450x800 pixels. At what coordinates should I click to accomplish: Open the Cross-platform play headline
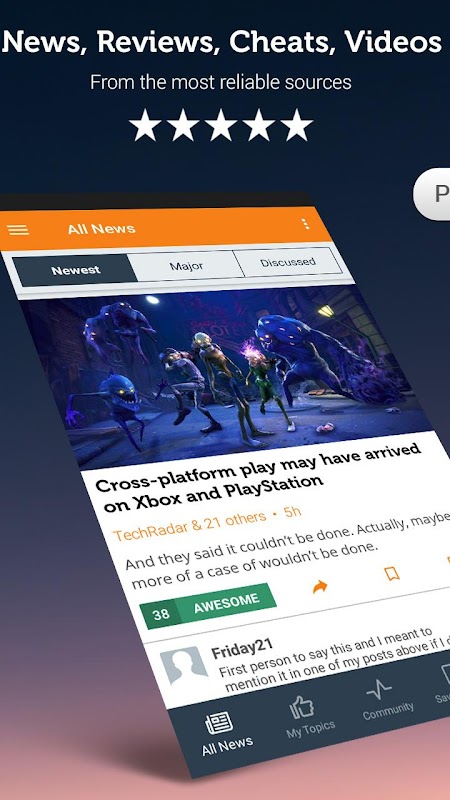click(x=259, y=479)
